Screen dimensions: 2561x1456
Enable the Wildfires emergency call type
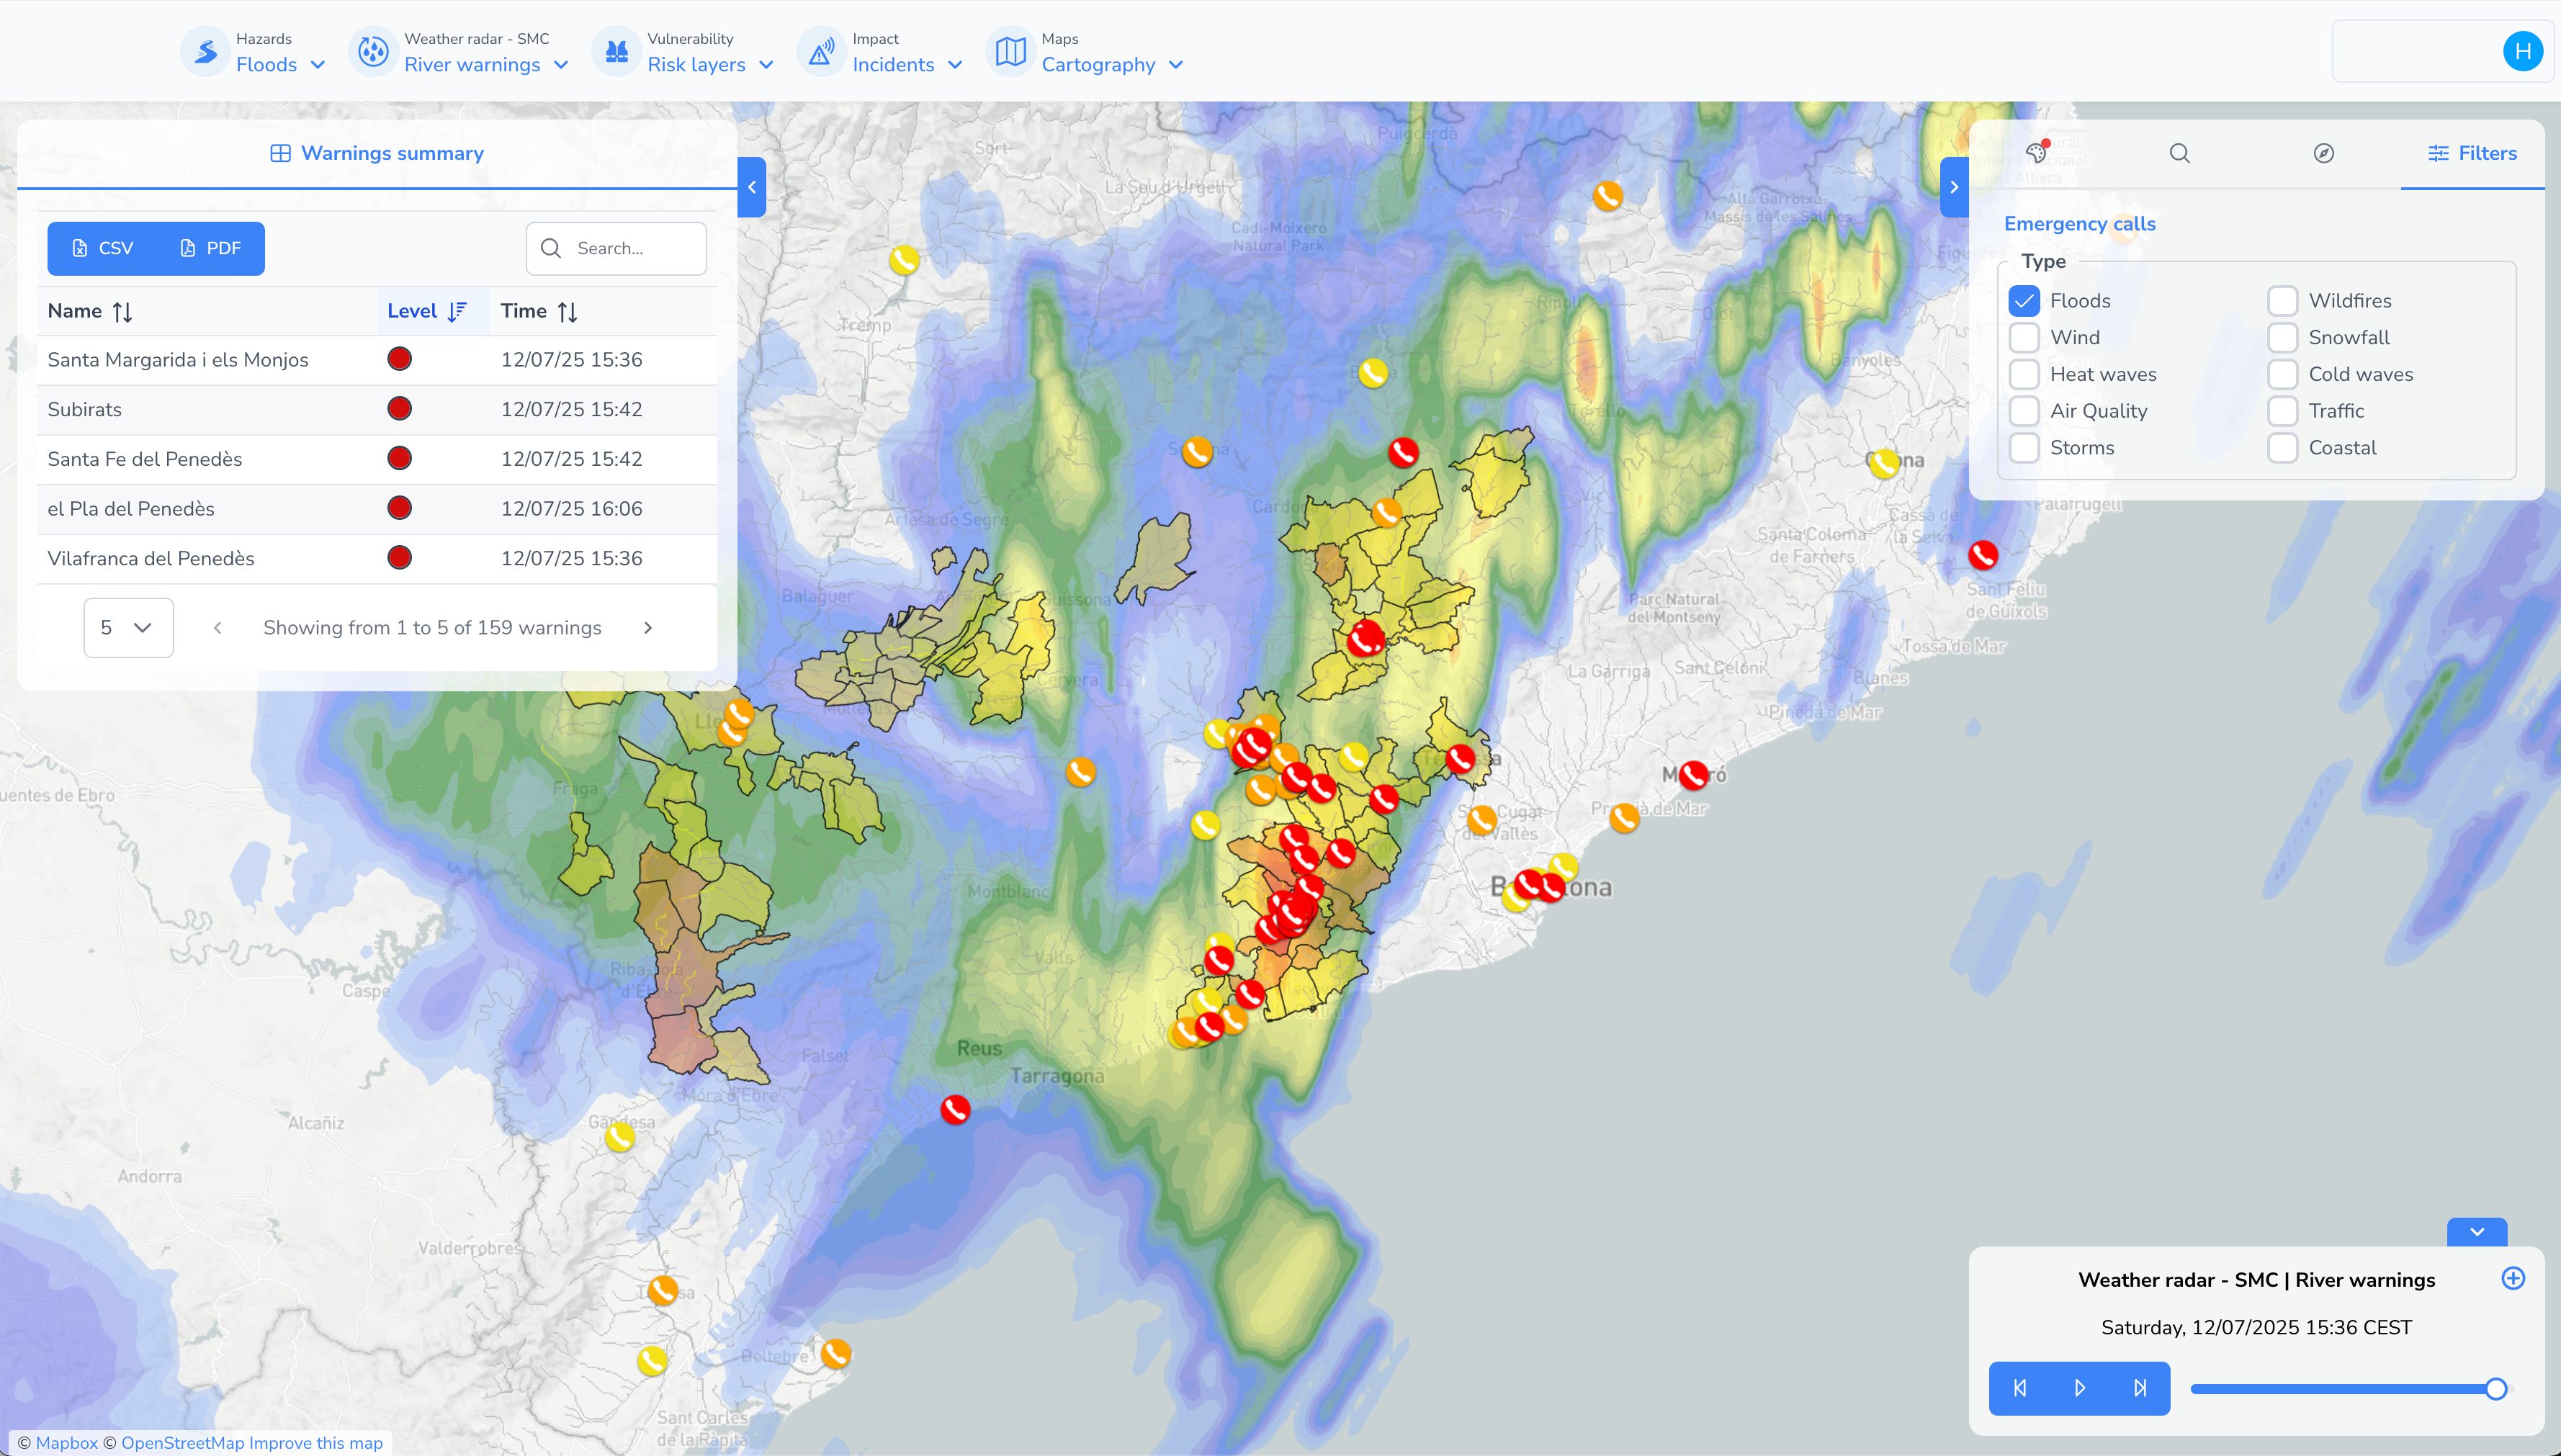(x=2283, y=301)
